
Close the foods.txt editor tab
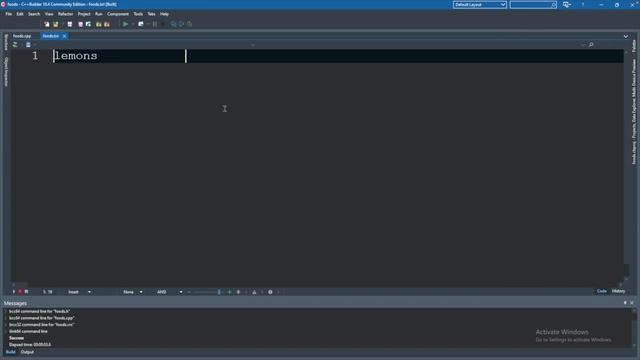[64, 36]
